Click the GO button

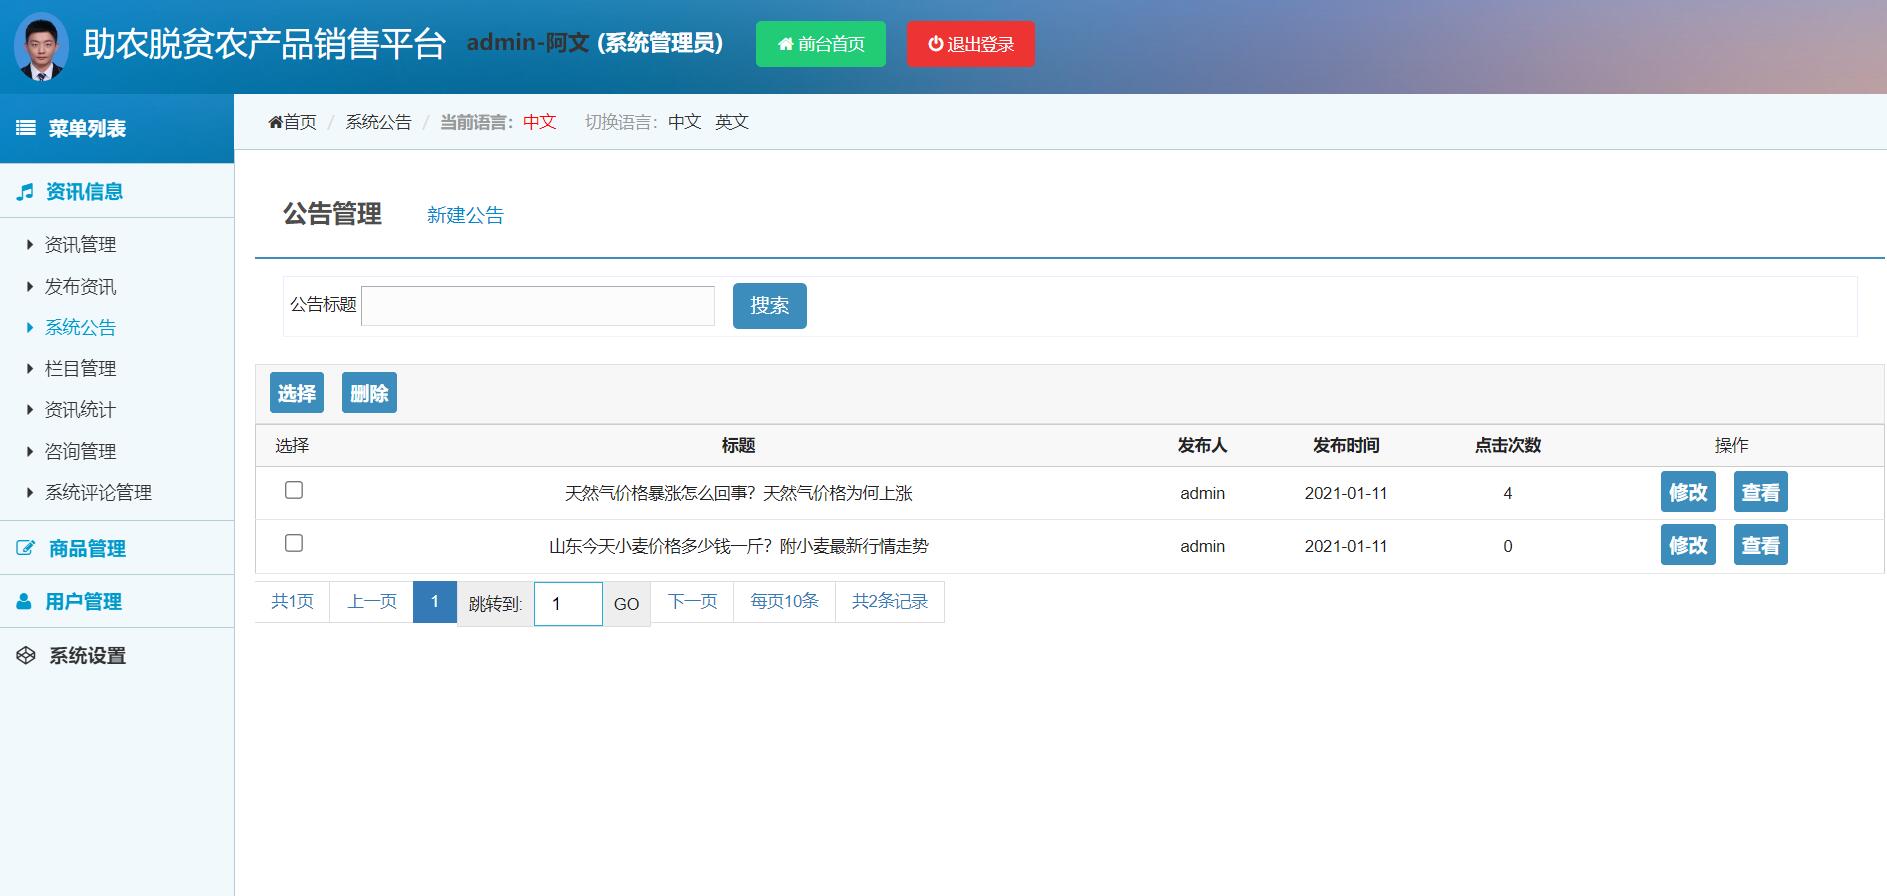[x=626, y=604]
